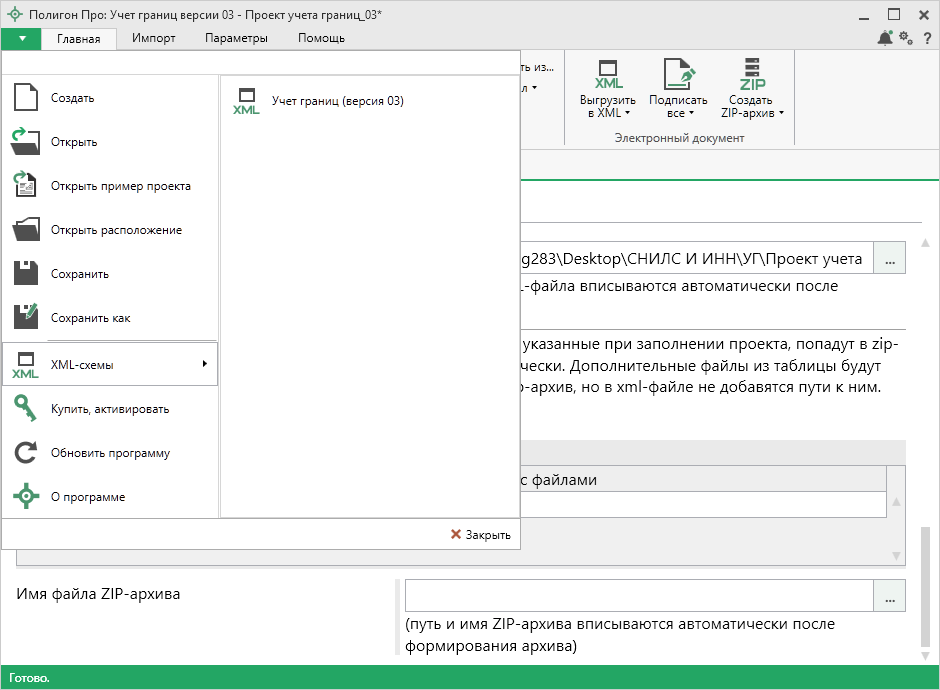
Task: Click the Закрыть button in menu
Action: click(481, 535)
